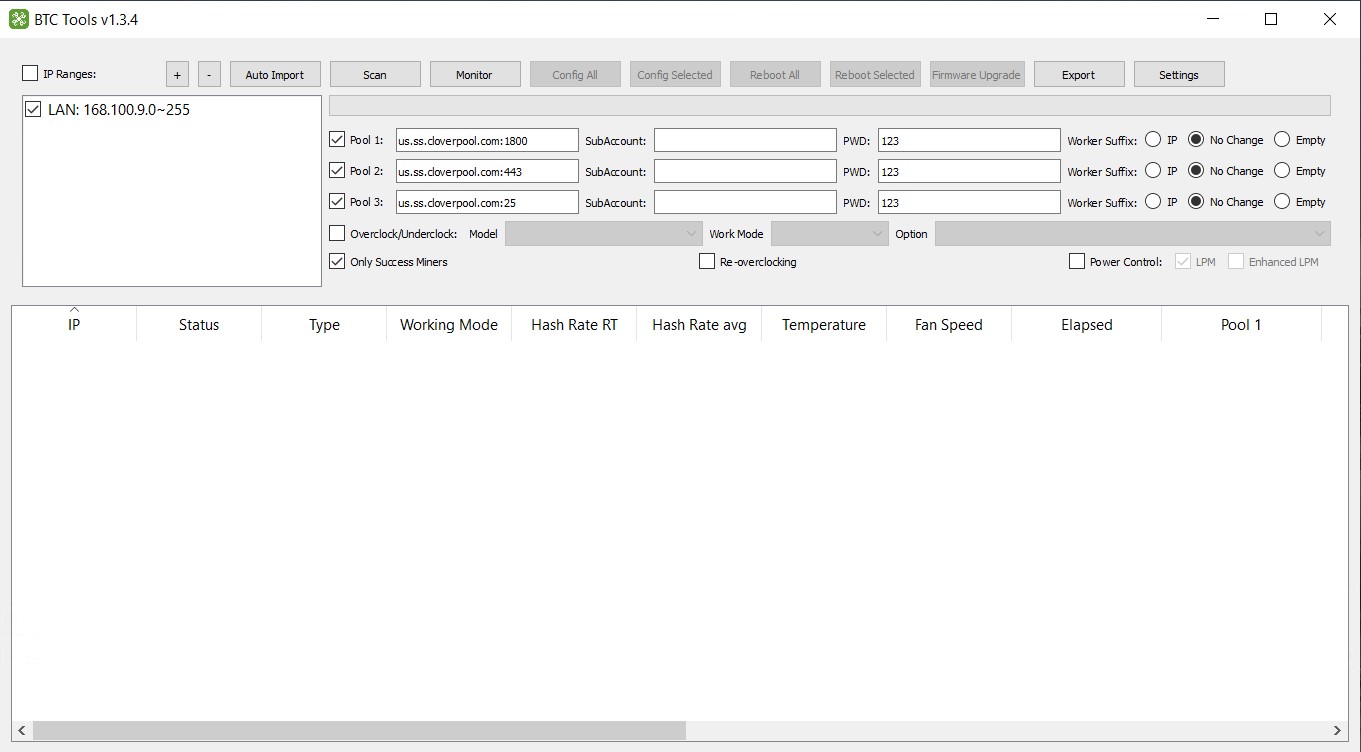This screenshot has width=1361, height=752.
Task: Open Settings from the toolbar
Action: (x=1178, y=75)
